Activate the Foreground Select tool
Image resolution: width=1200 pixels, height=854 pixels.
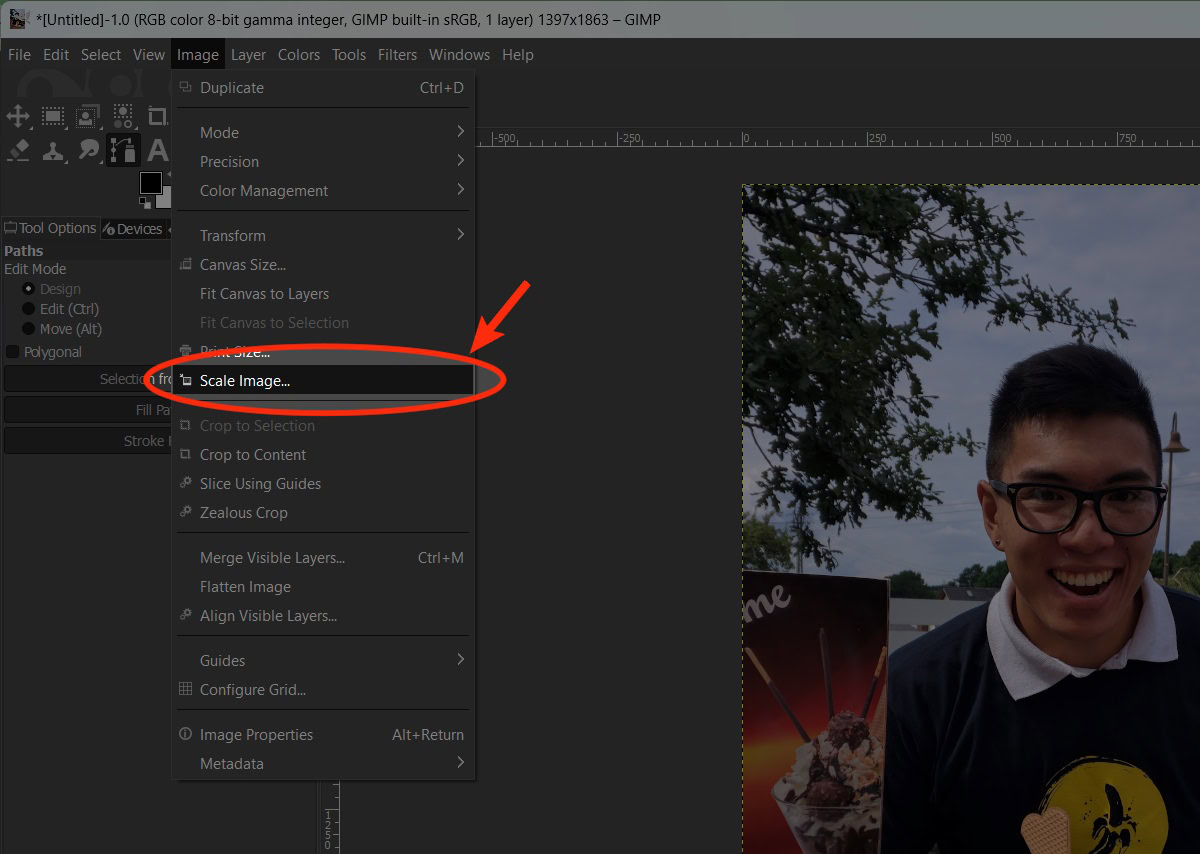(88, 116)
